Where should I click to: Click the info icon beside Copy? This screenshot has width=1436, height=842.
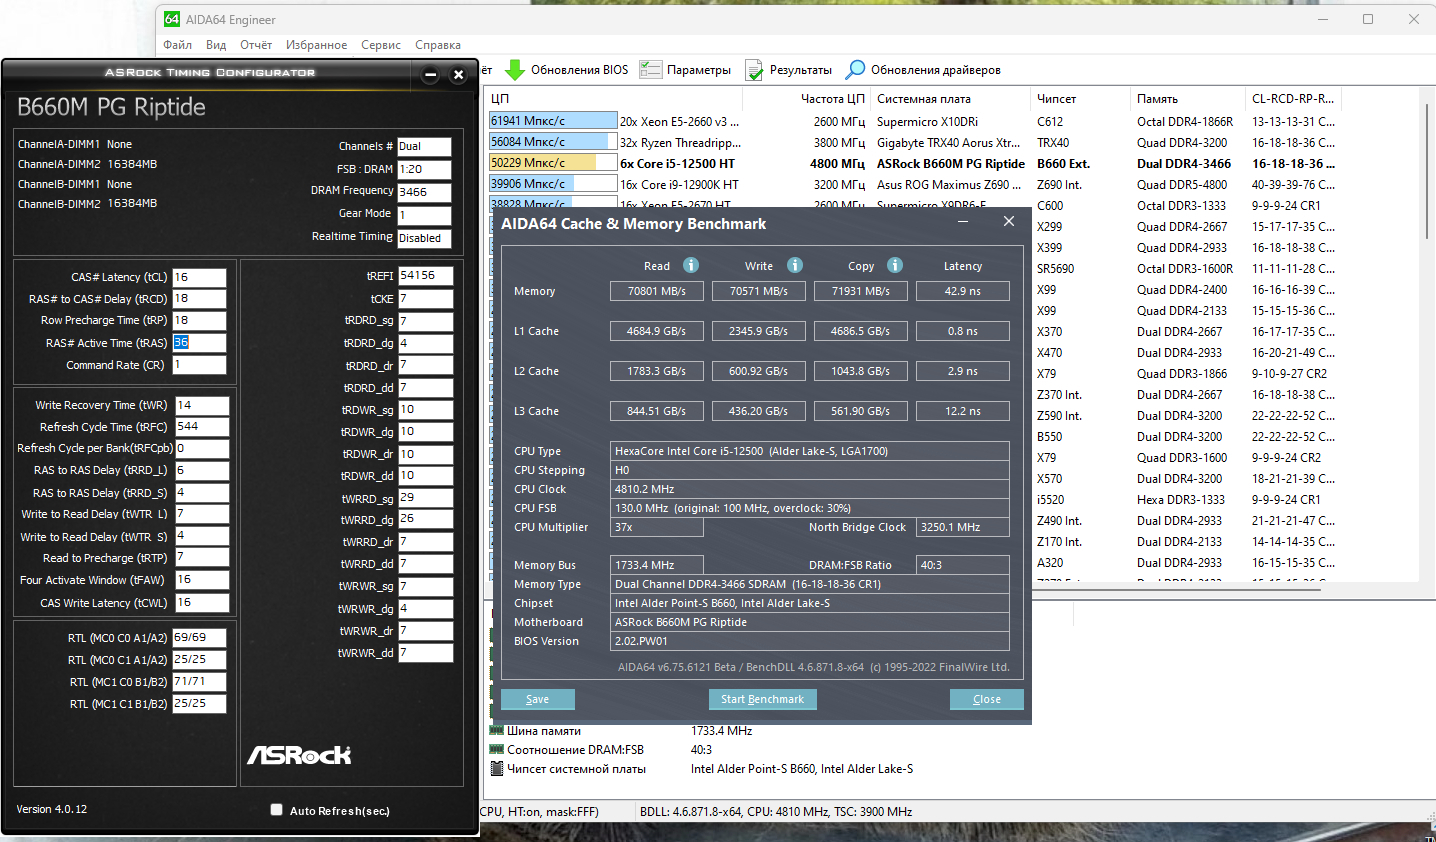pos(895,265)
